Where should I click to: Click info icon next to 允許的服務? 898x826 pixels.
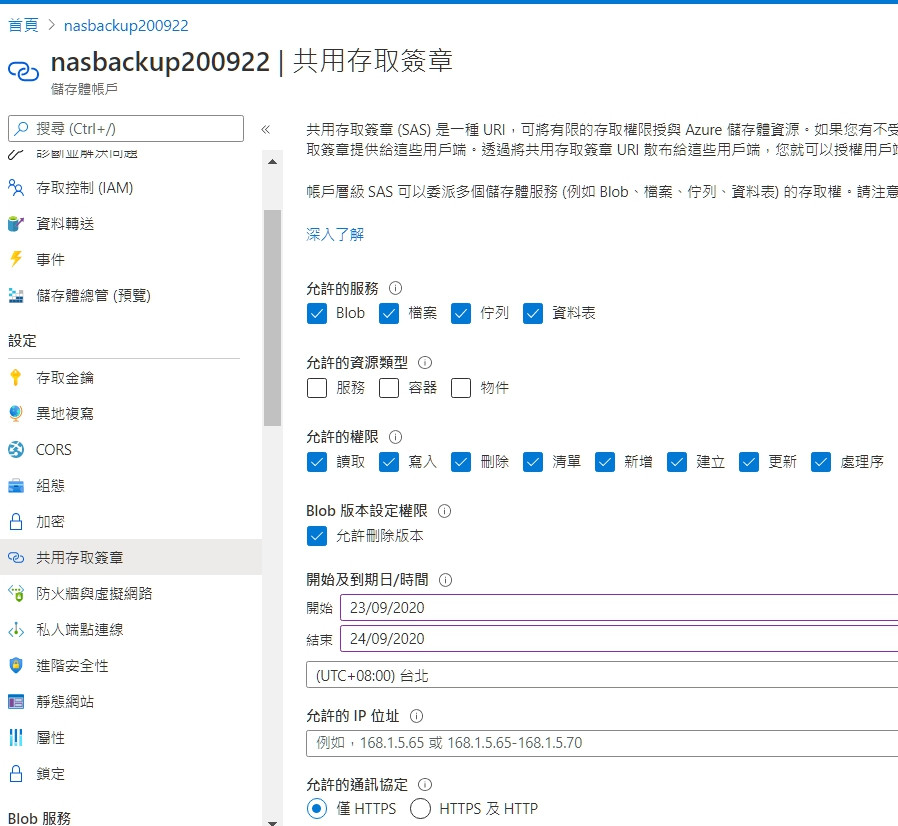click(395, 288)
